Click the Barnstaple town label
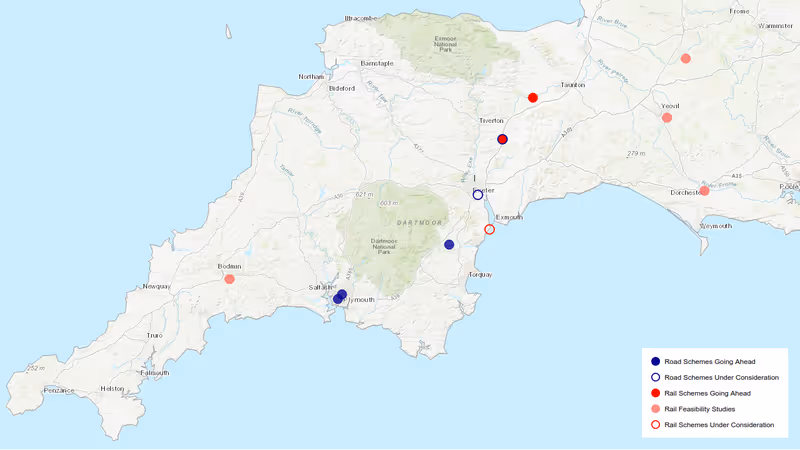 pyautogui.click(x=377, y=64)
